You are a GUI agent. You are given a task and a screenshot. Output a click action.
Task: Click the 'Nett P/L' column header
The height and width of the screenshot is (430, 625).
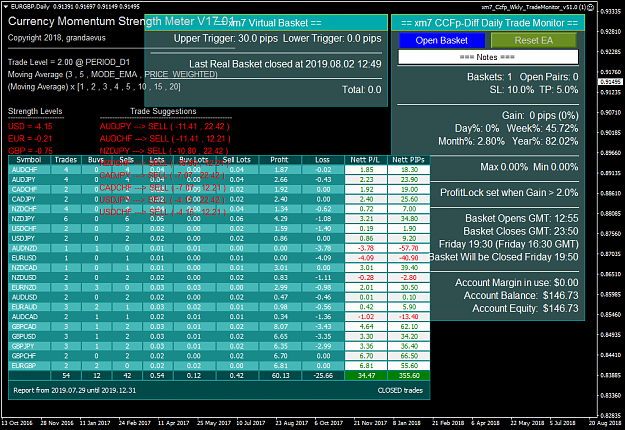[x=365, y=160]
